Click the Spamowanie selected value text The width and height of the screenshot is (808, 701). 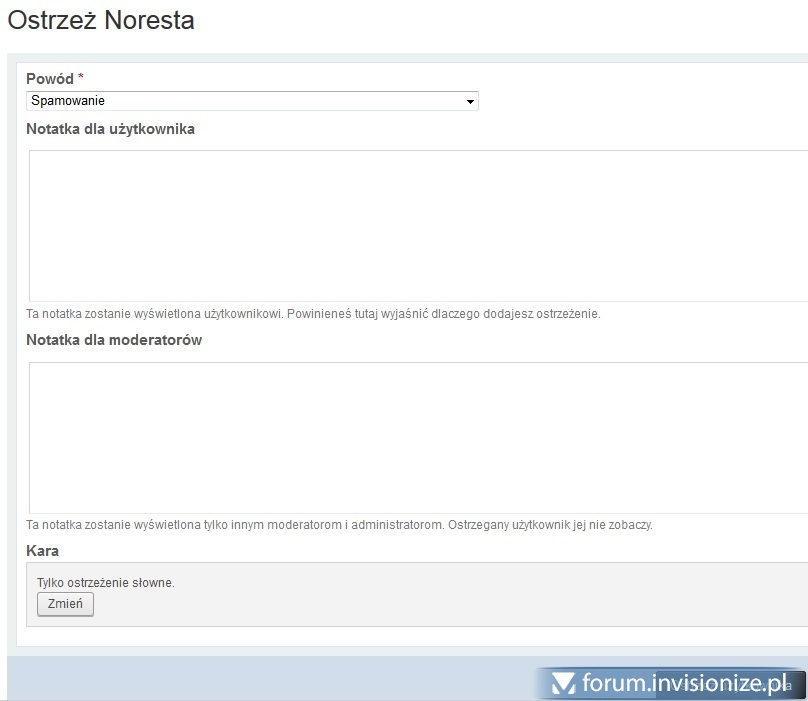click(x=68, y=101)
